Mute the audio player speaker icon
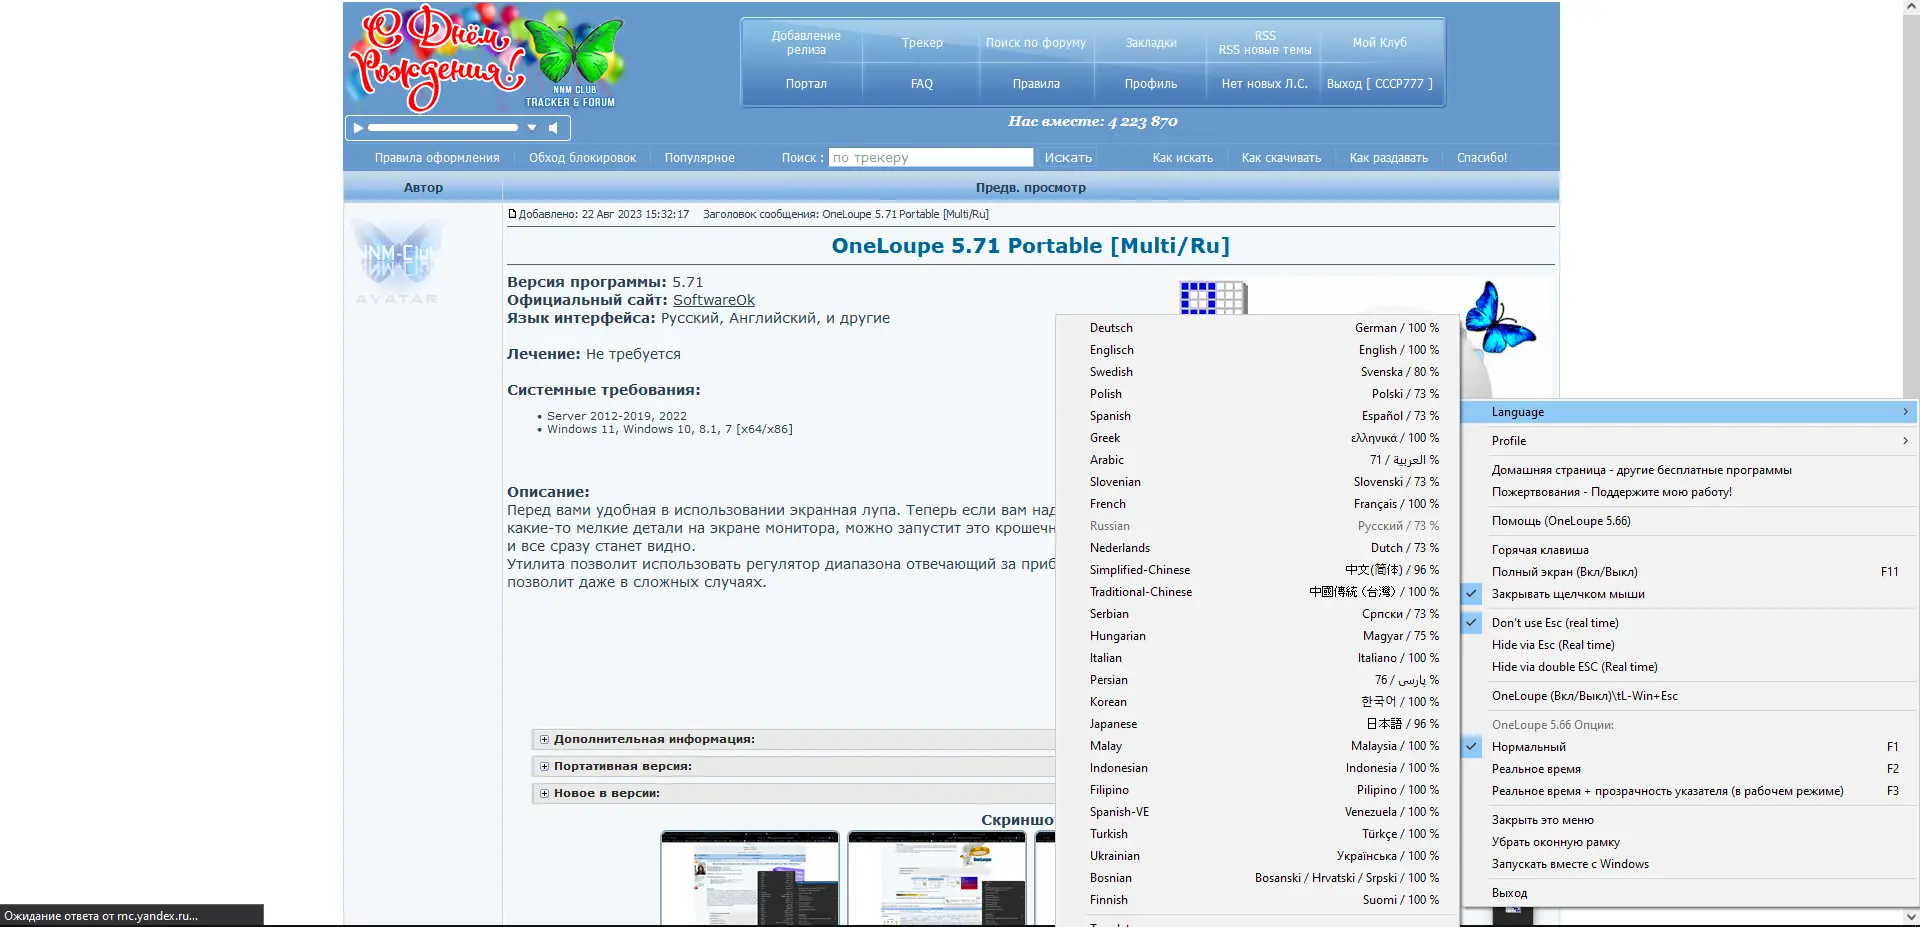The image size is (1920, 927). coord(553,128)
